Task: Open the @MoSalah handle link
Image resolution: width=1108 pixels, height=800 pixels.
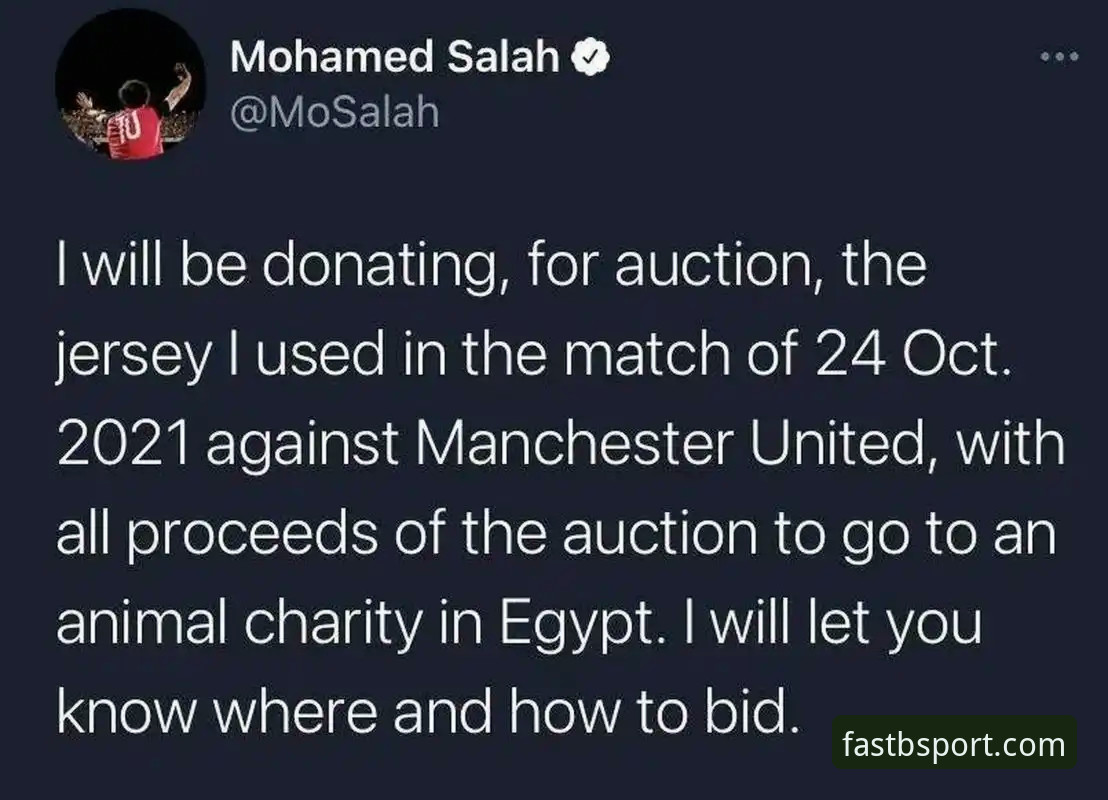Action: tap(335, 113)
